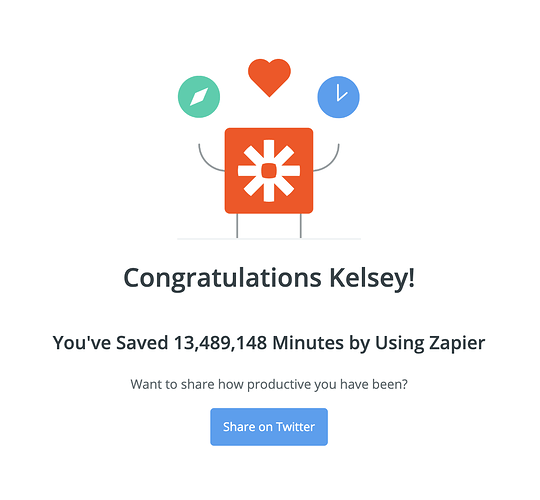Image resolution: width=540 pixels, height=500 pixels.
Task: Share on Twitter
Action: click(269, 427)
